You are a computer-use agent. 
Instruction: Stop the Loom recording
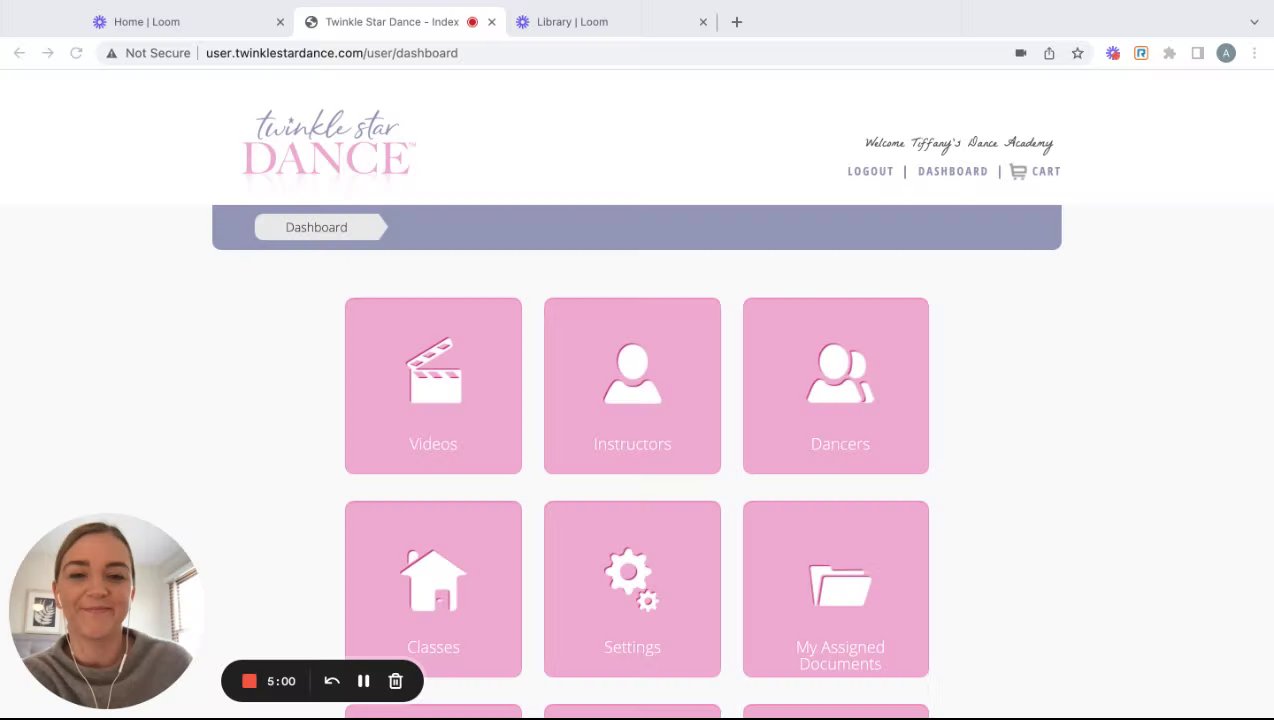pos(249,681)
